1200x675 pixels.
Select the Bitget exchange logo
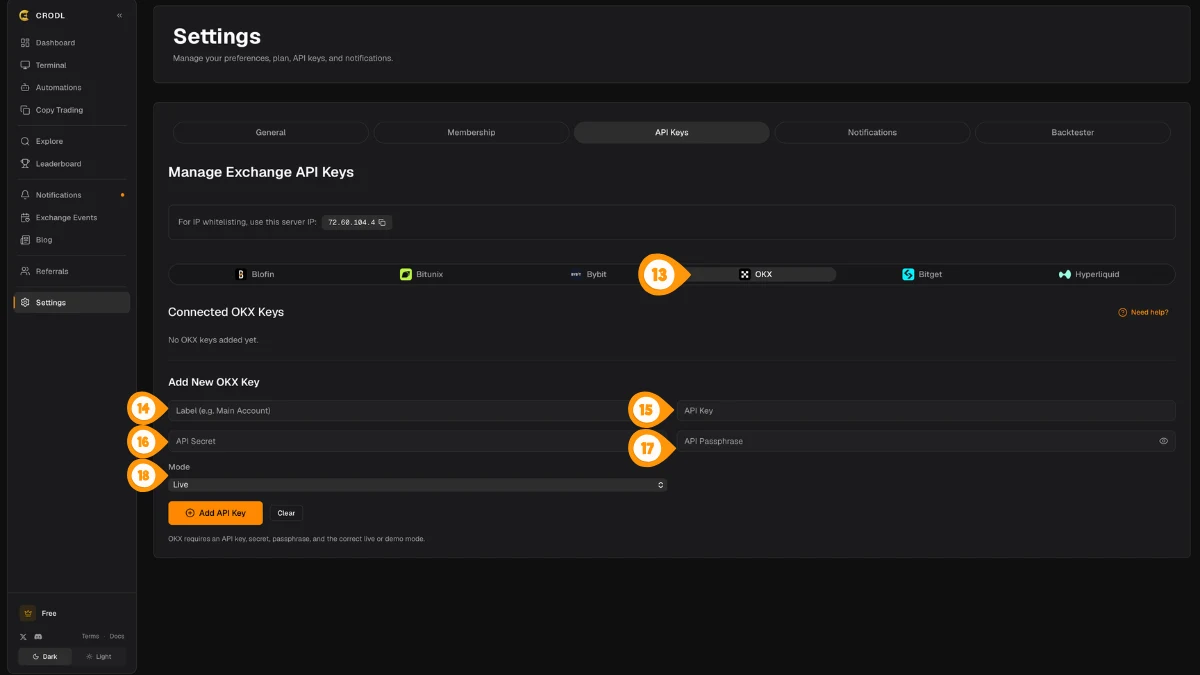pos(908,274)
